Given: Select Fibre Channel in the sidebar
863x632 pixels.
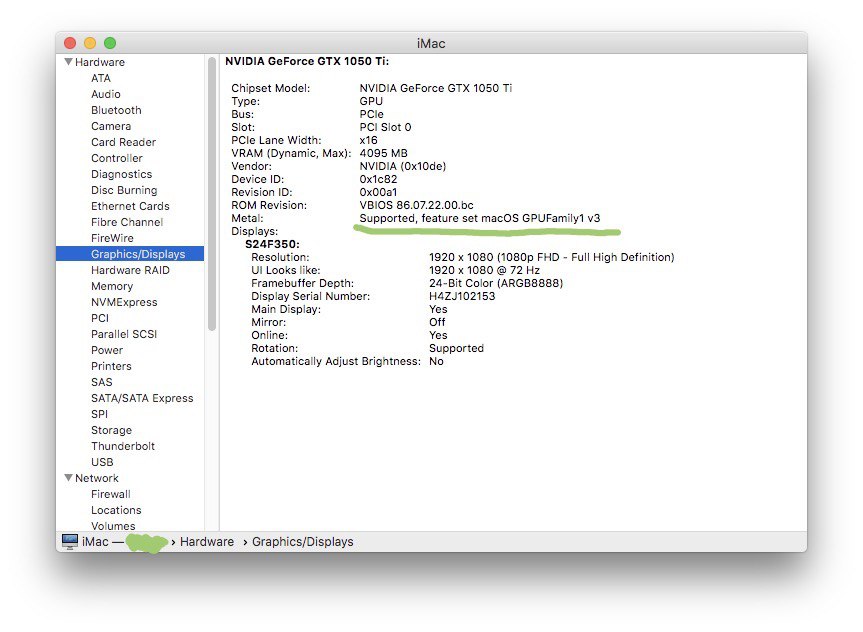Looking at the screenshot, I should [x=127, y=222].
